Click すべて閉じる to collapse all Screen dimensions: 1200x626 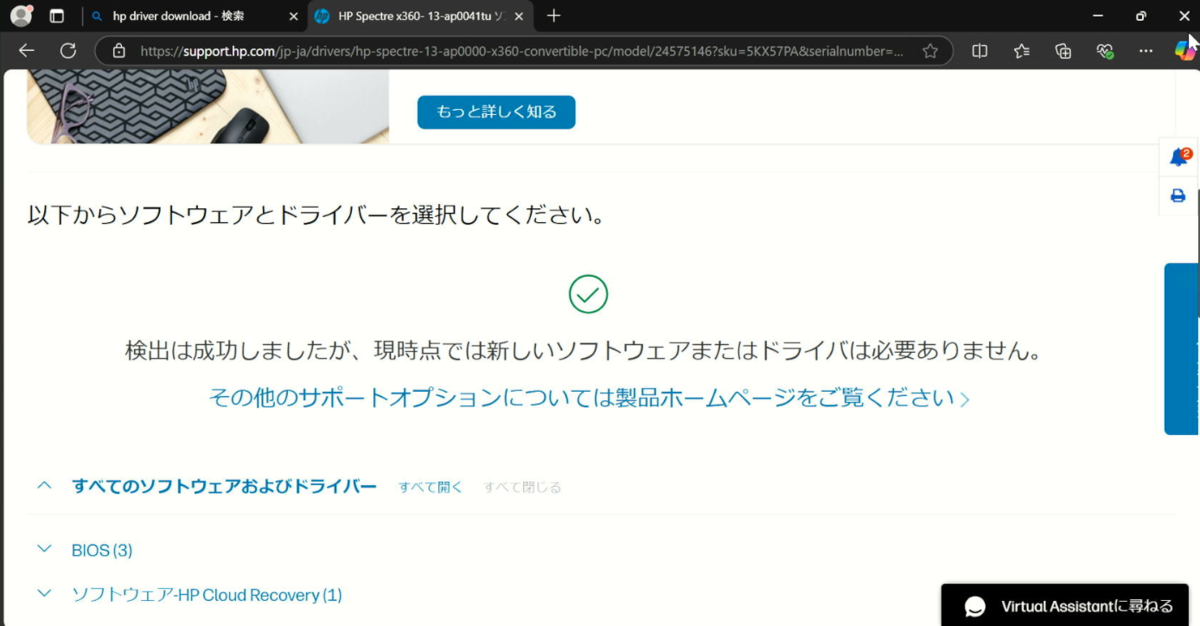523,487
